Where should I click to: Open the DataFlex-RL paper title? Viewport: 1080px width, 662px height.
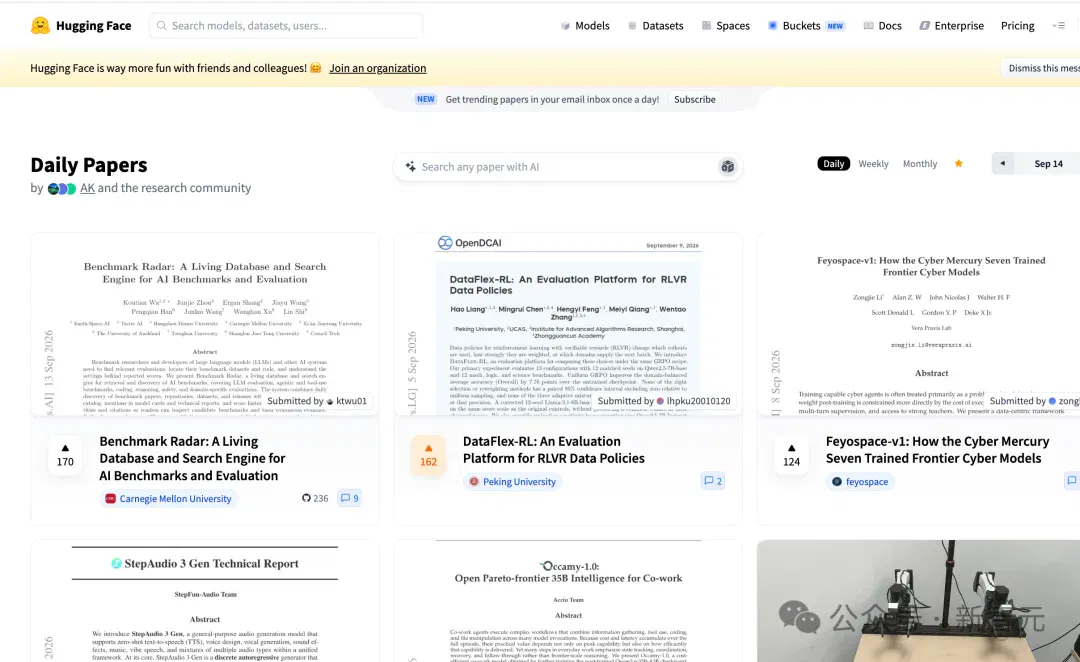(x=554, y=450)
